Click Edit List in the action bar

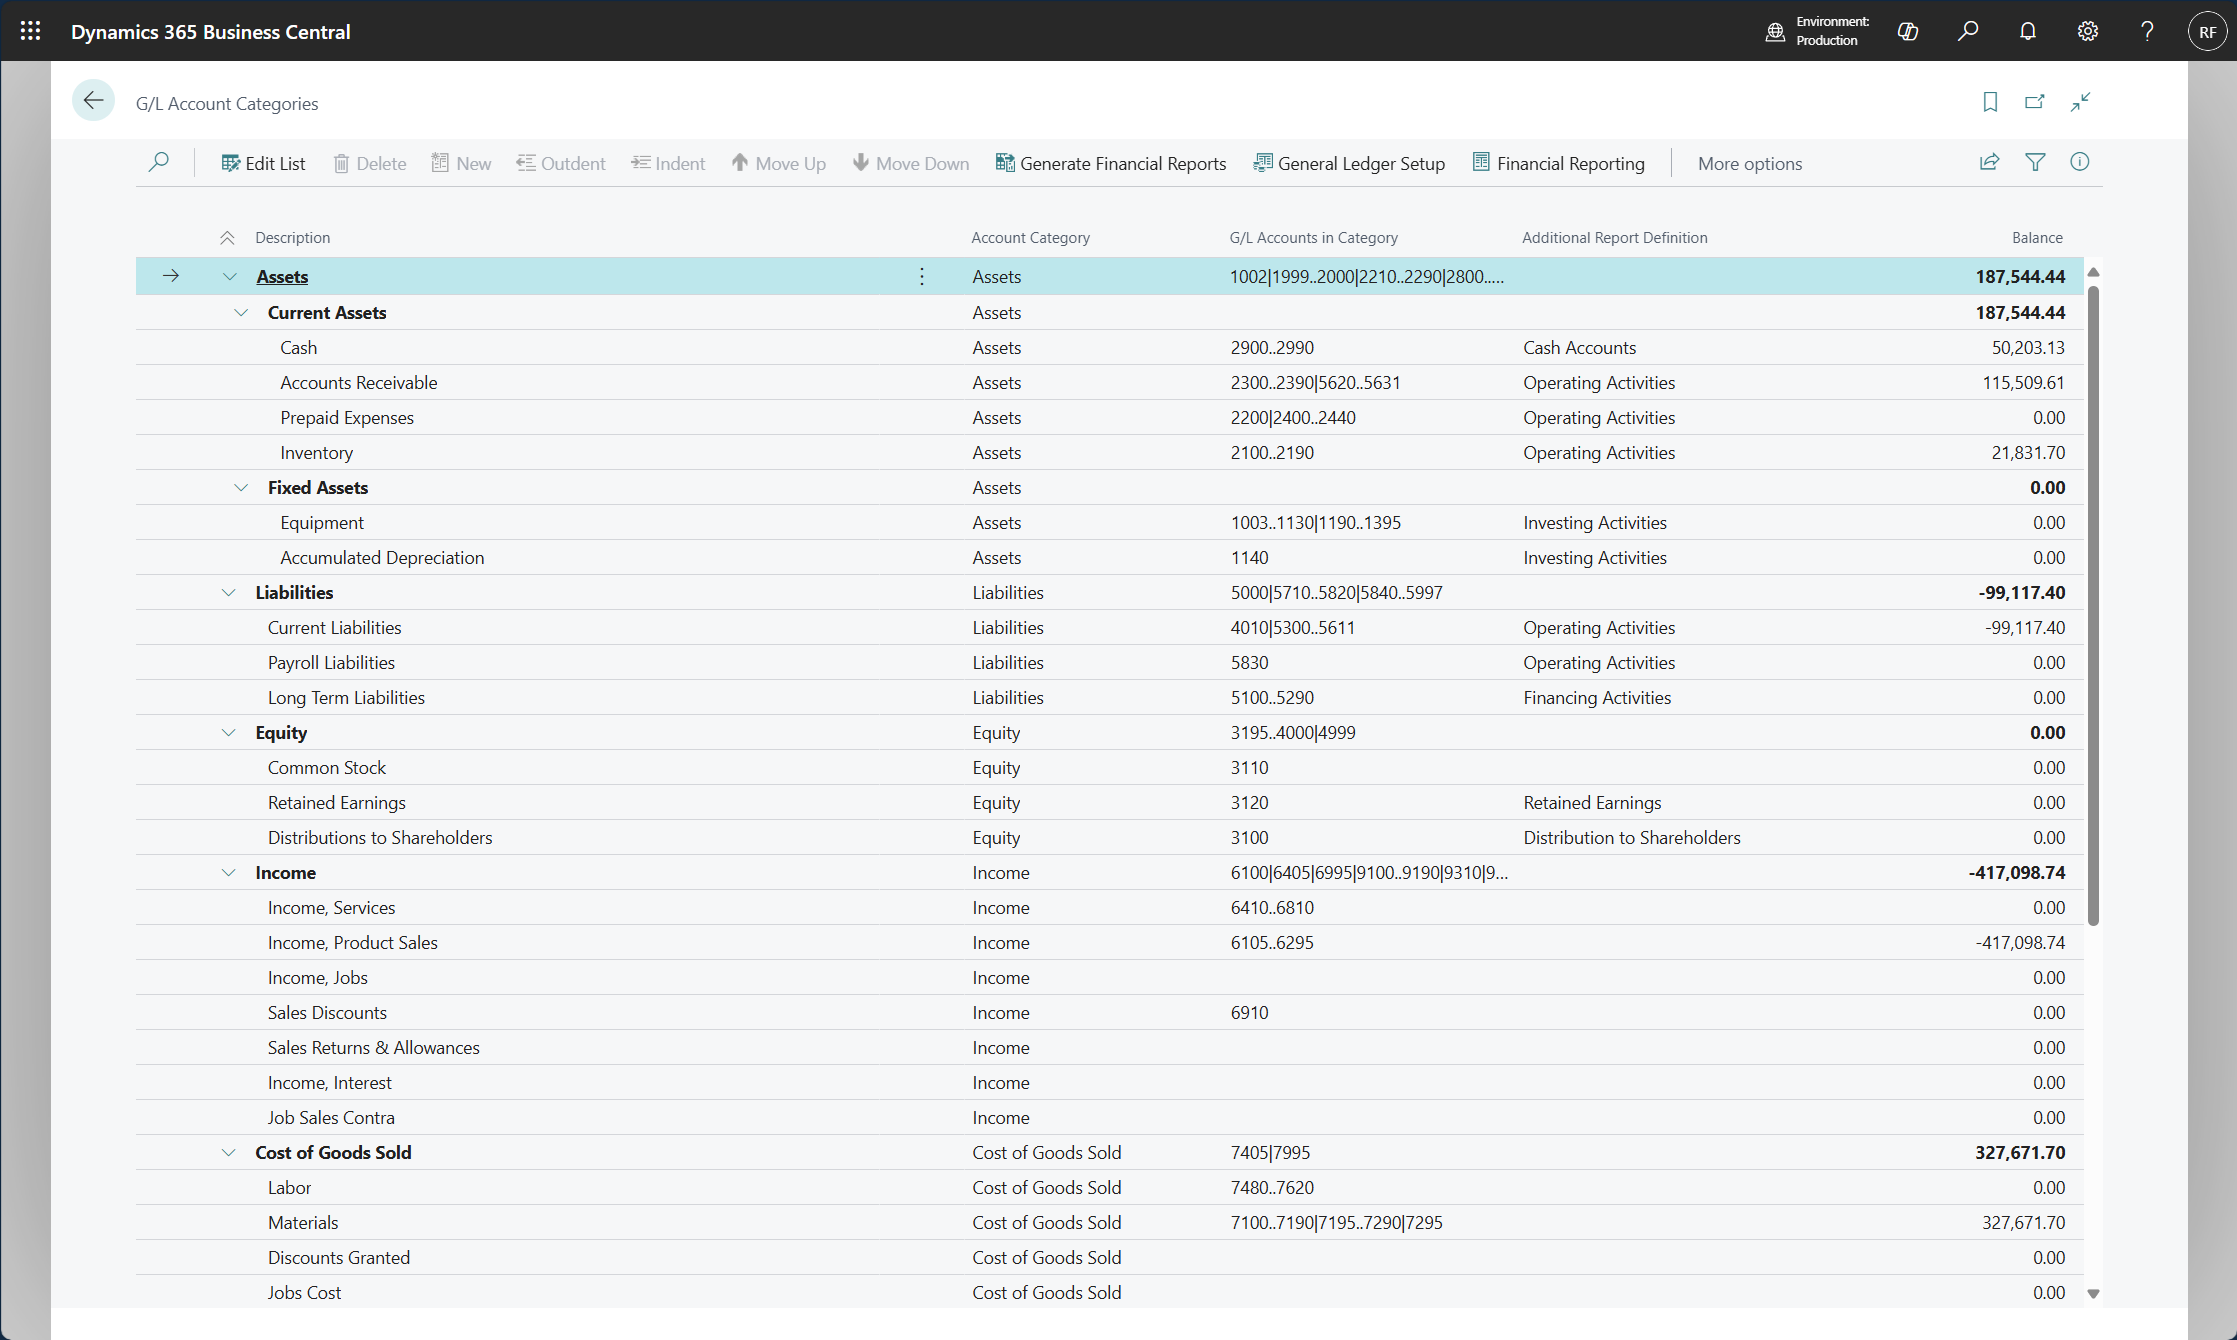[263, 163]
